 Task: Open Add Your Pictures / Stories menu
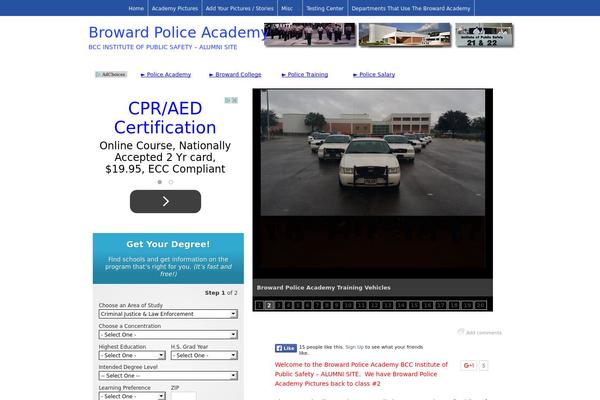click(240, 8)
